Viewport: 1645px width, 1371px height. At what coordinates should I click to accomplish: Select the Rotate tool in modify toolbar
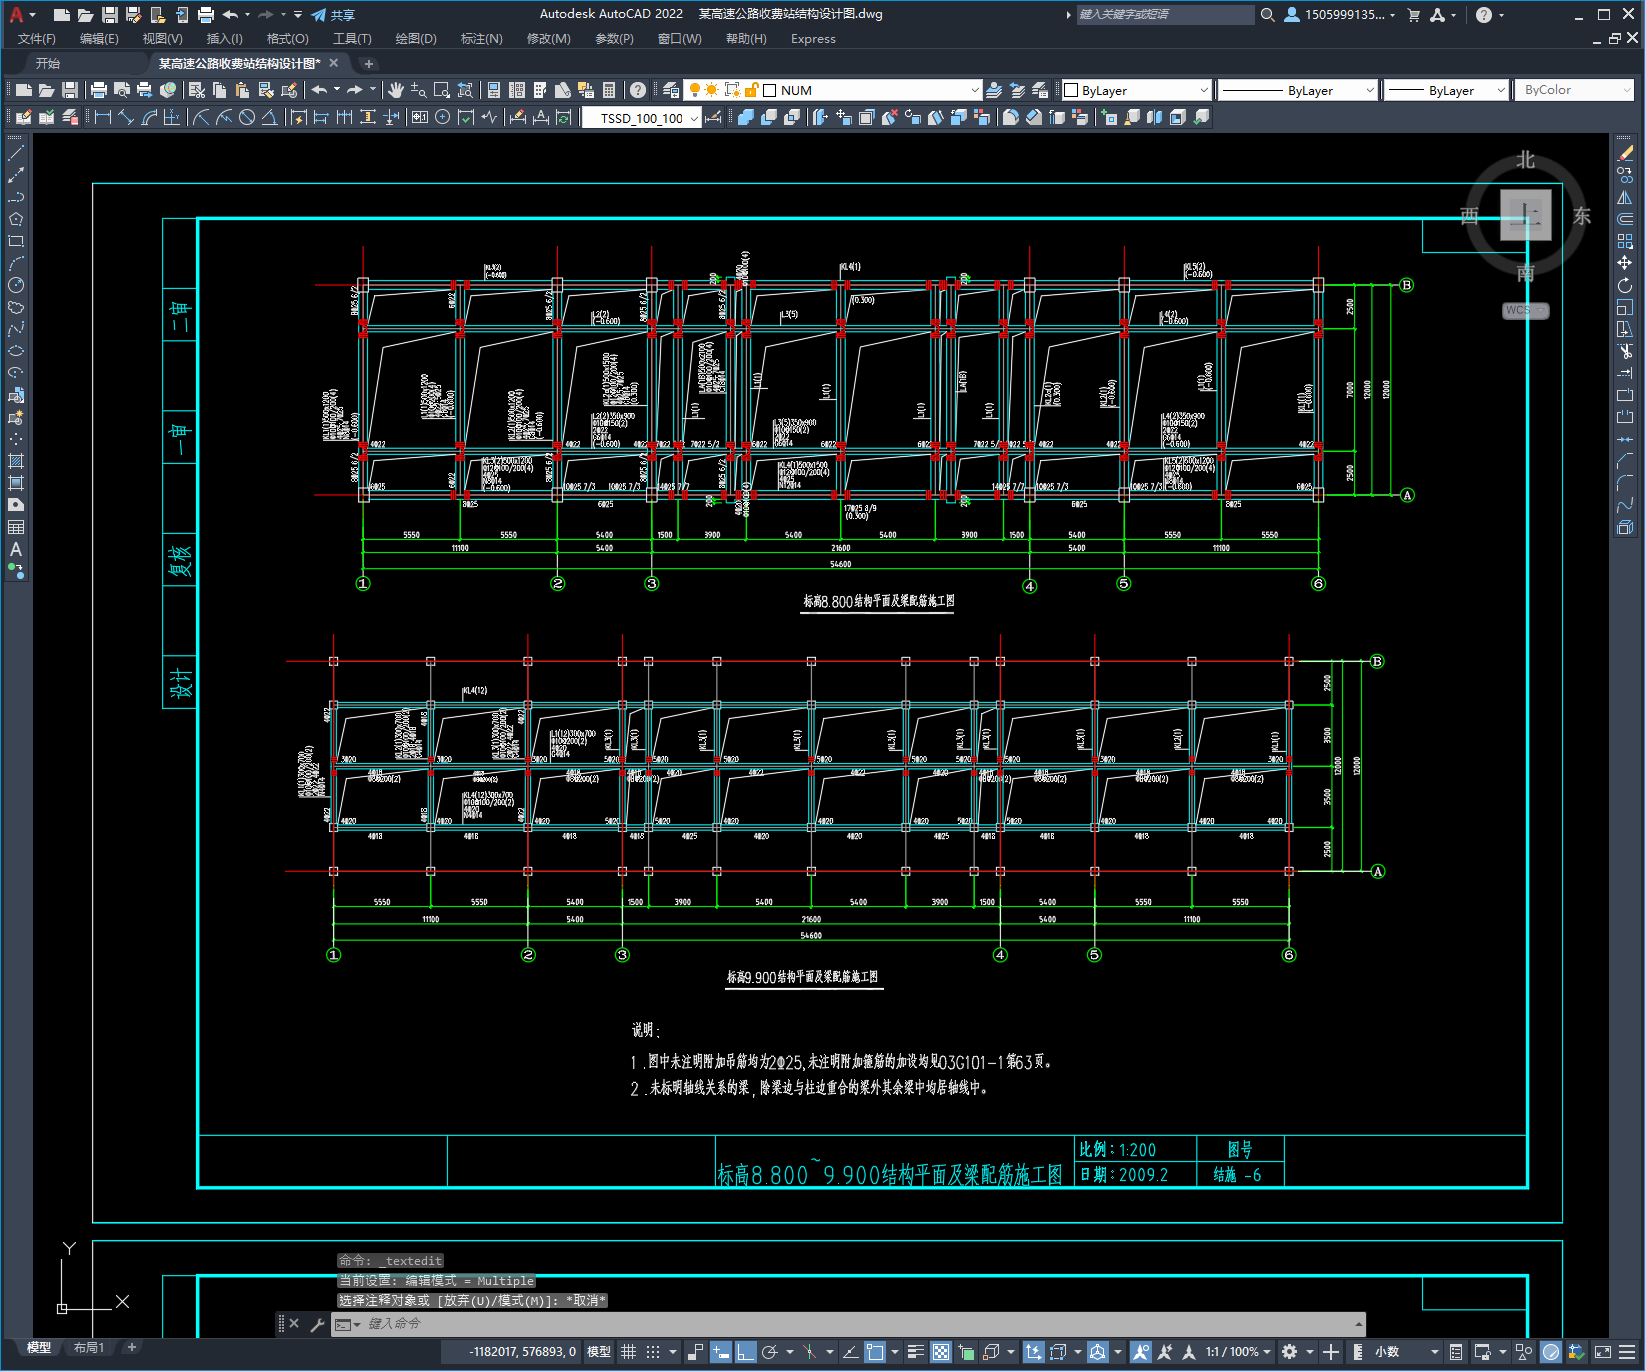1625,285
